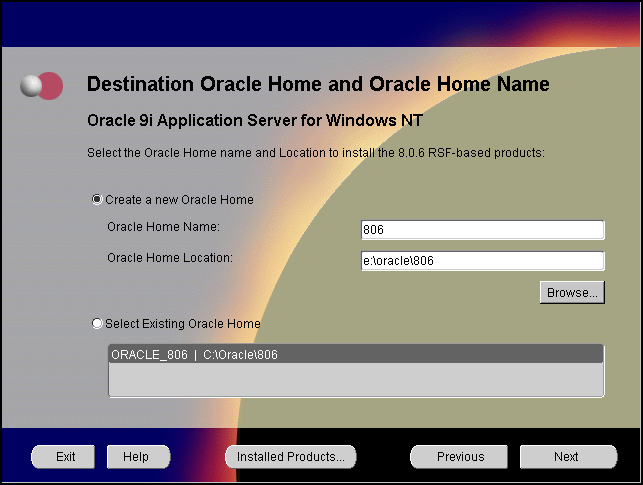Click the Oracle Home Location field

482,261
